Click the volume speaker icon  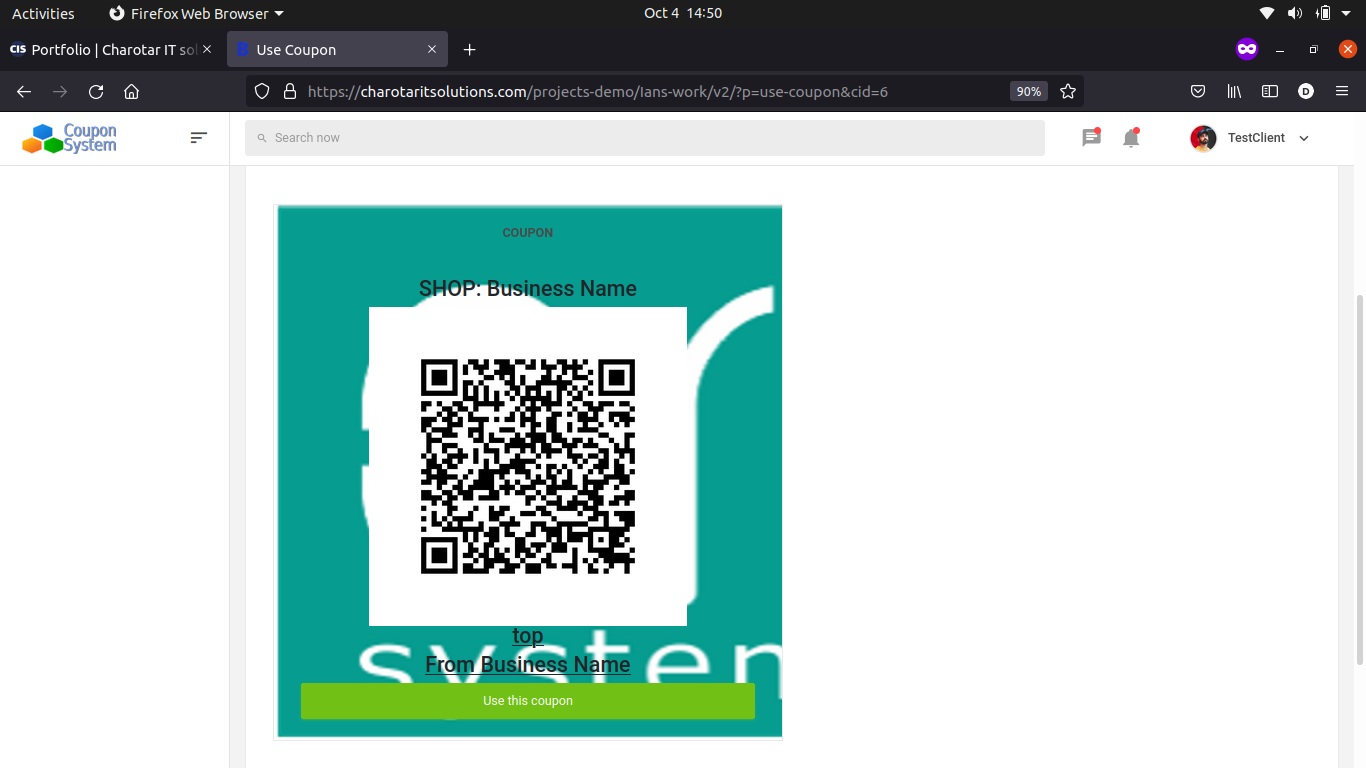point(1295,13)
